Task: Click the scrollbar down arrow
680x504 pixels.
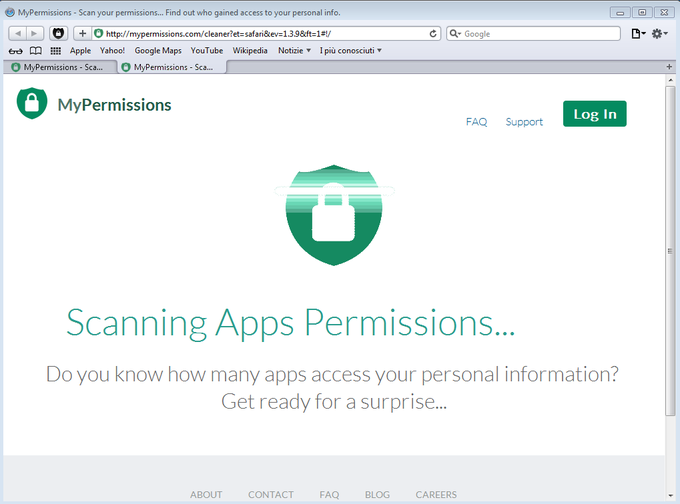Action: pyautogui.click(x=670, y=495)
